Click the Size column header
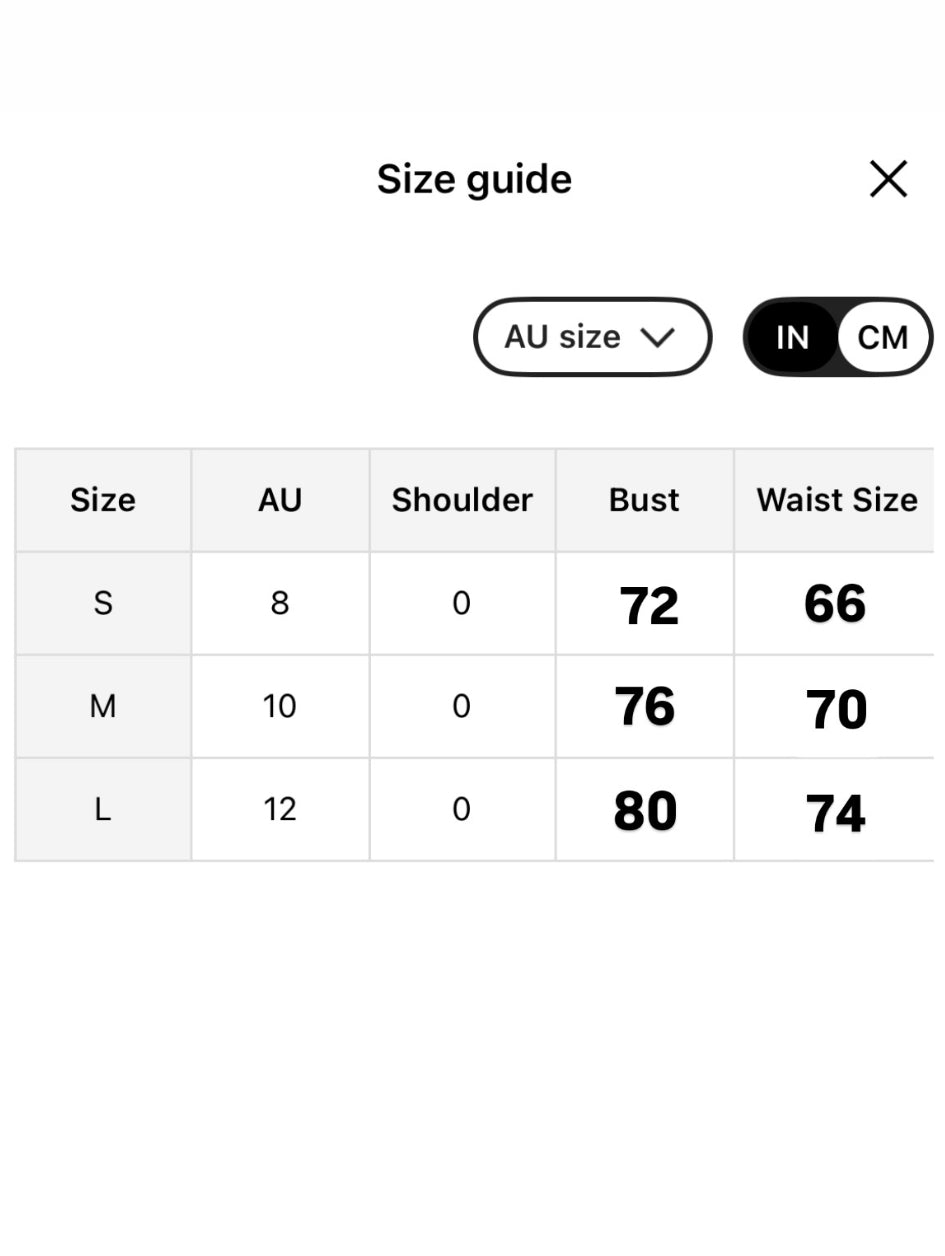This screenshot has height=1256, width=945. coord(103,500)
